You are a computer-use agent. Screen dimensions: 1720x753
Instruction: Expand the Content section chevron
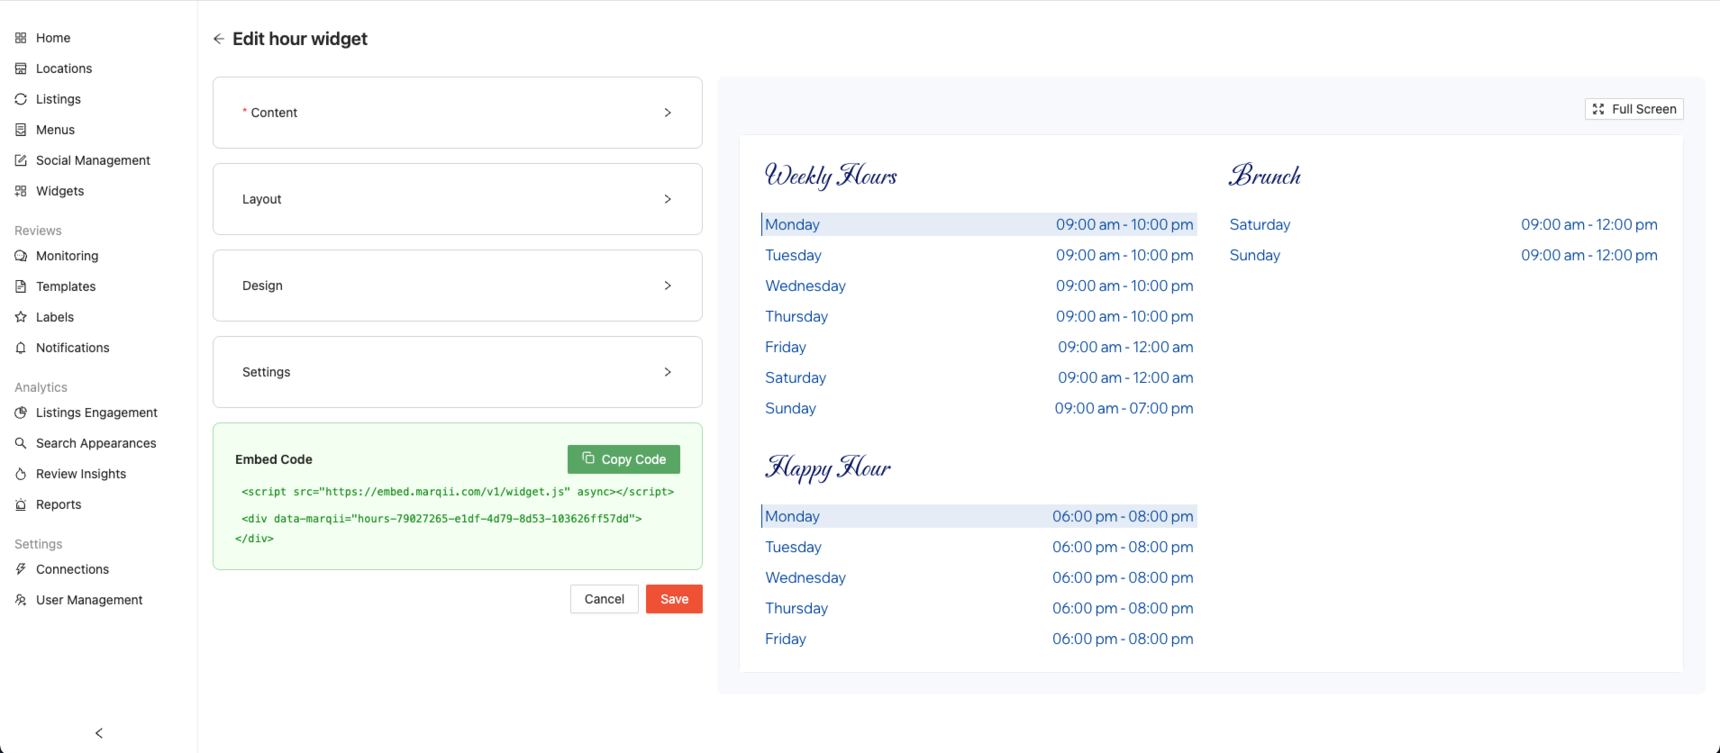click(x=668, y=113)
